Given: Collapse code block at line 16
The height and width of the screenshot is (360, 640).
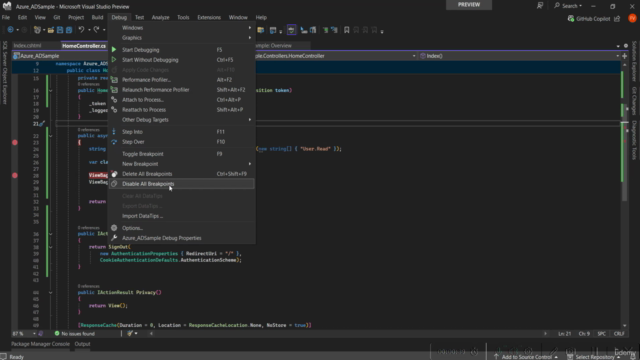Looking at the screenshot, I should click(x=51, y=91).
